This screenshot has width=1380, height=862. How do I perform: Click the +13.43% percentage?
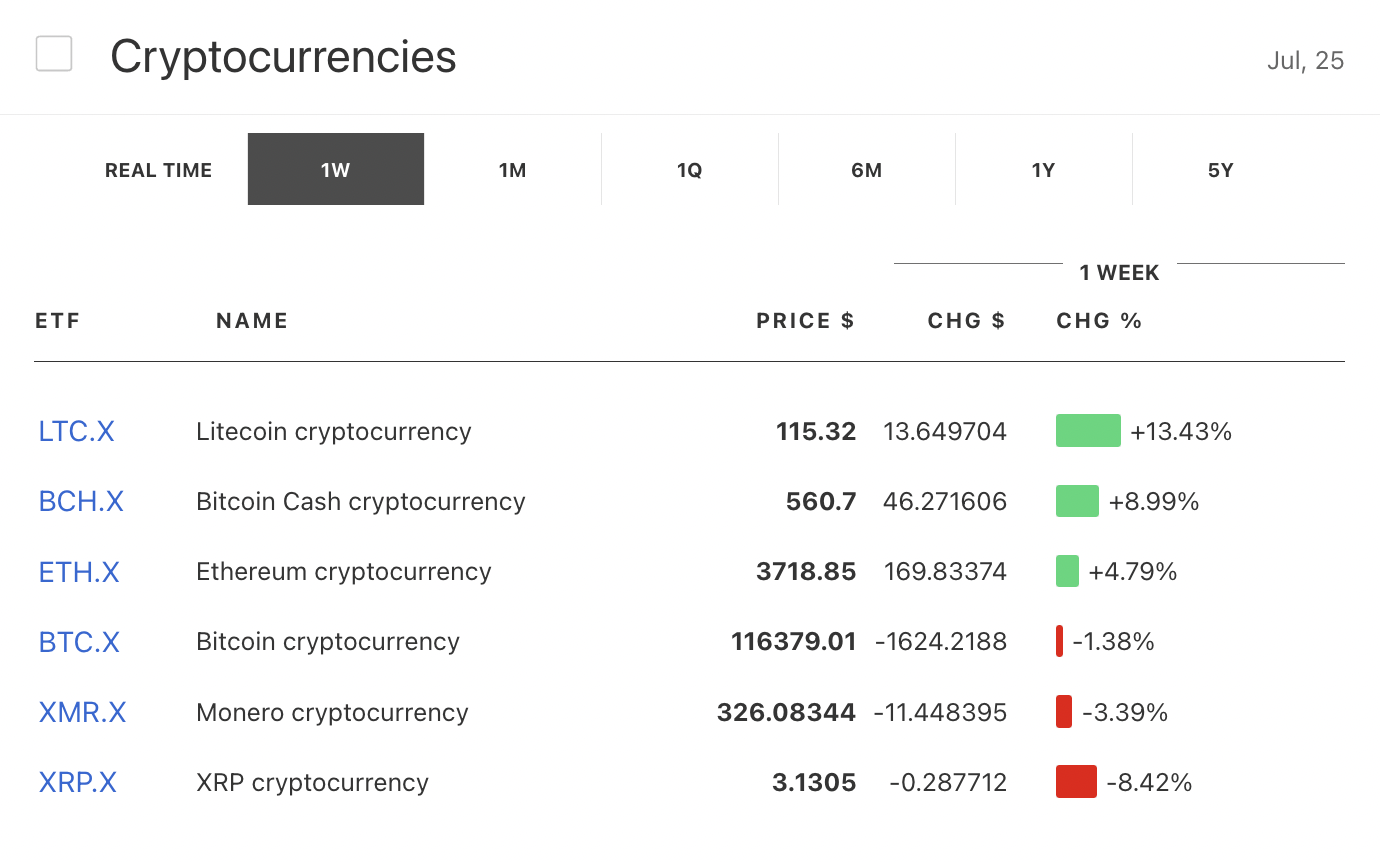(x=1181, y=432)
